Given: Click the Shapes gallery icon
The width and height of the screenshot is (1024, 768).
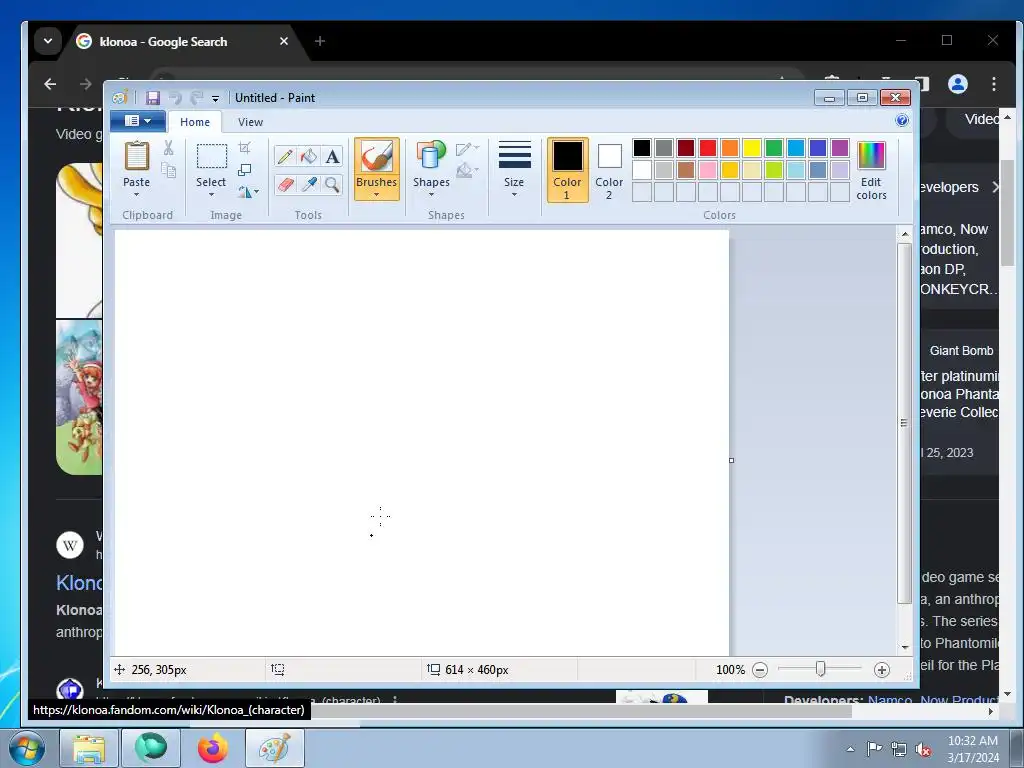Looking at the screenshot, I should coord(431,157).
